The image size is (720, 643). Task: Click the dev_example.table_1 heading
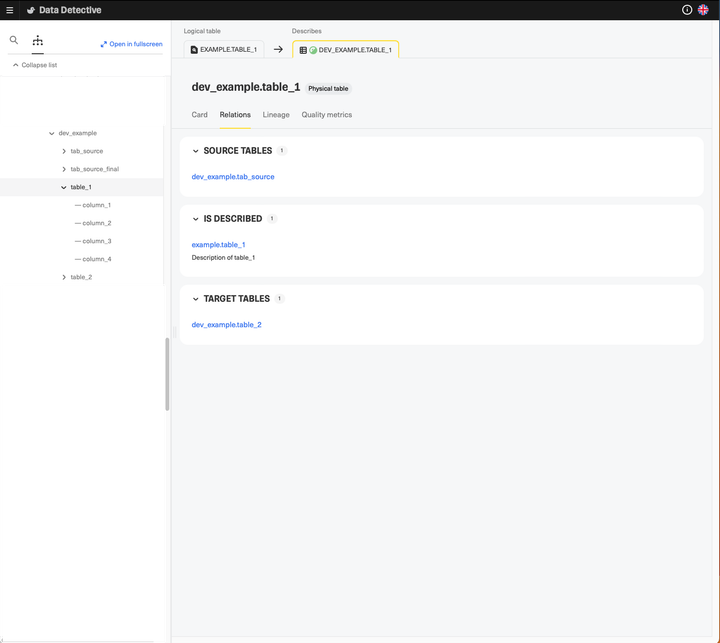click(246, 87)
